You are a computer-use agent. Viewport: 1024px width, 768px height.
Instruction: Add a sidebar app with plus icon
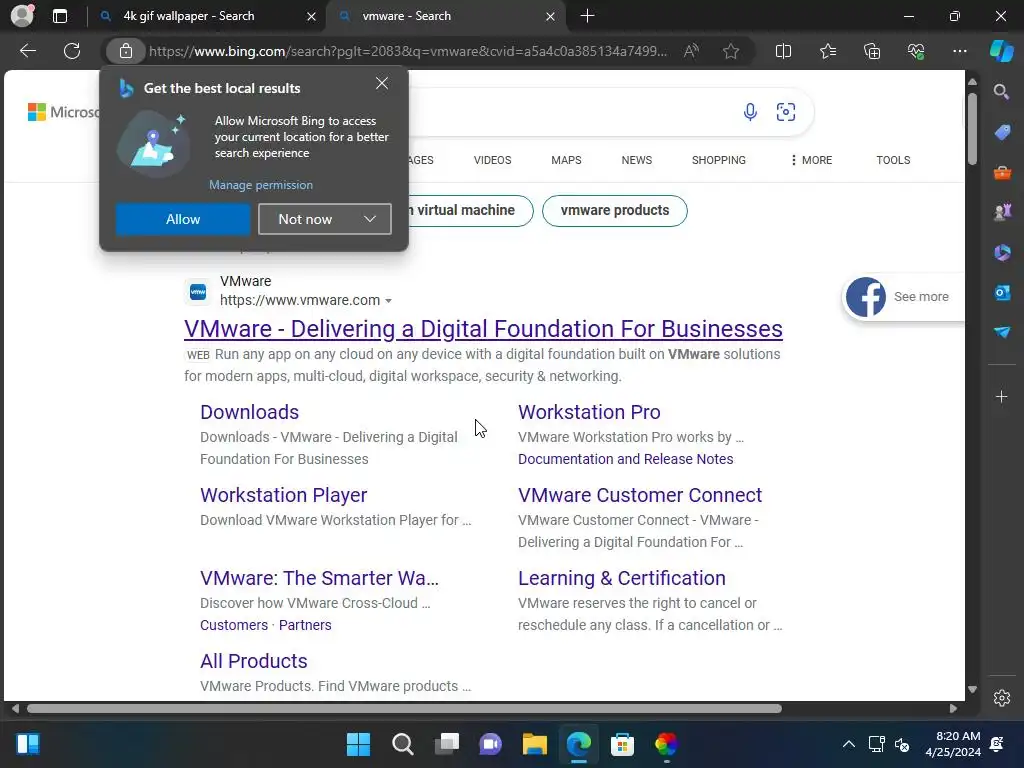pos(1001,396)
